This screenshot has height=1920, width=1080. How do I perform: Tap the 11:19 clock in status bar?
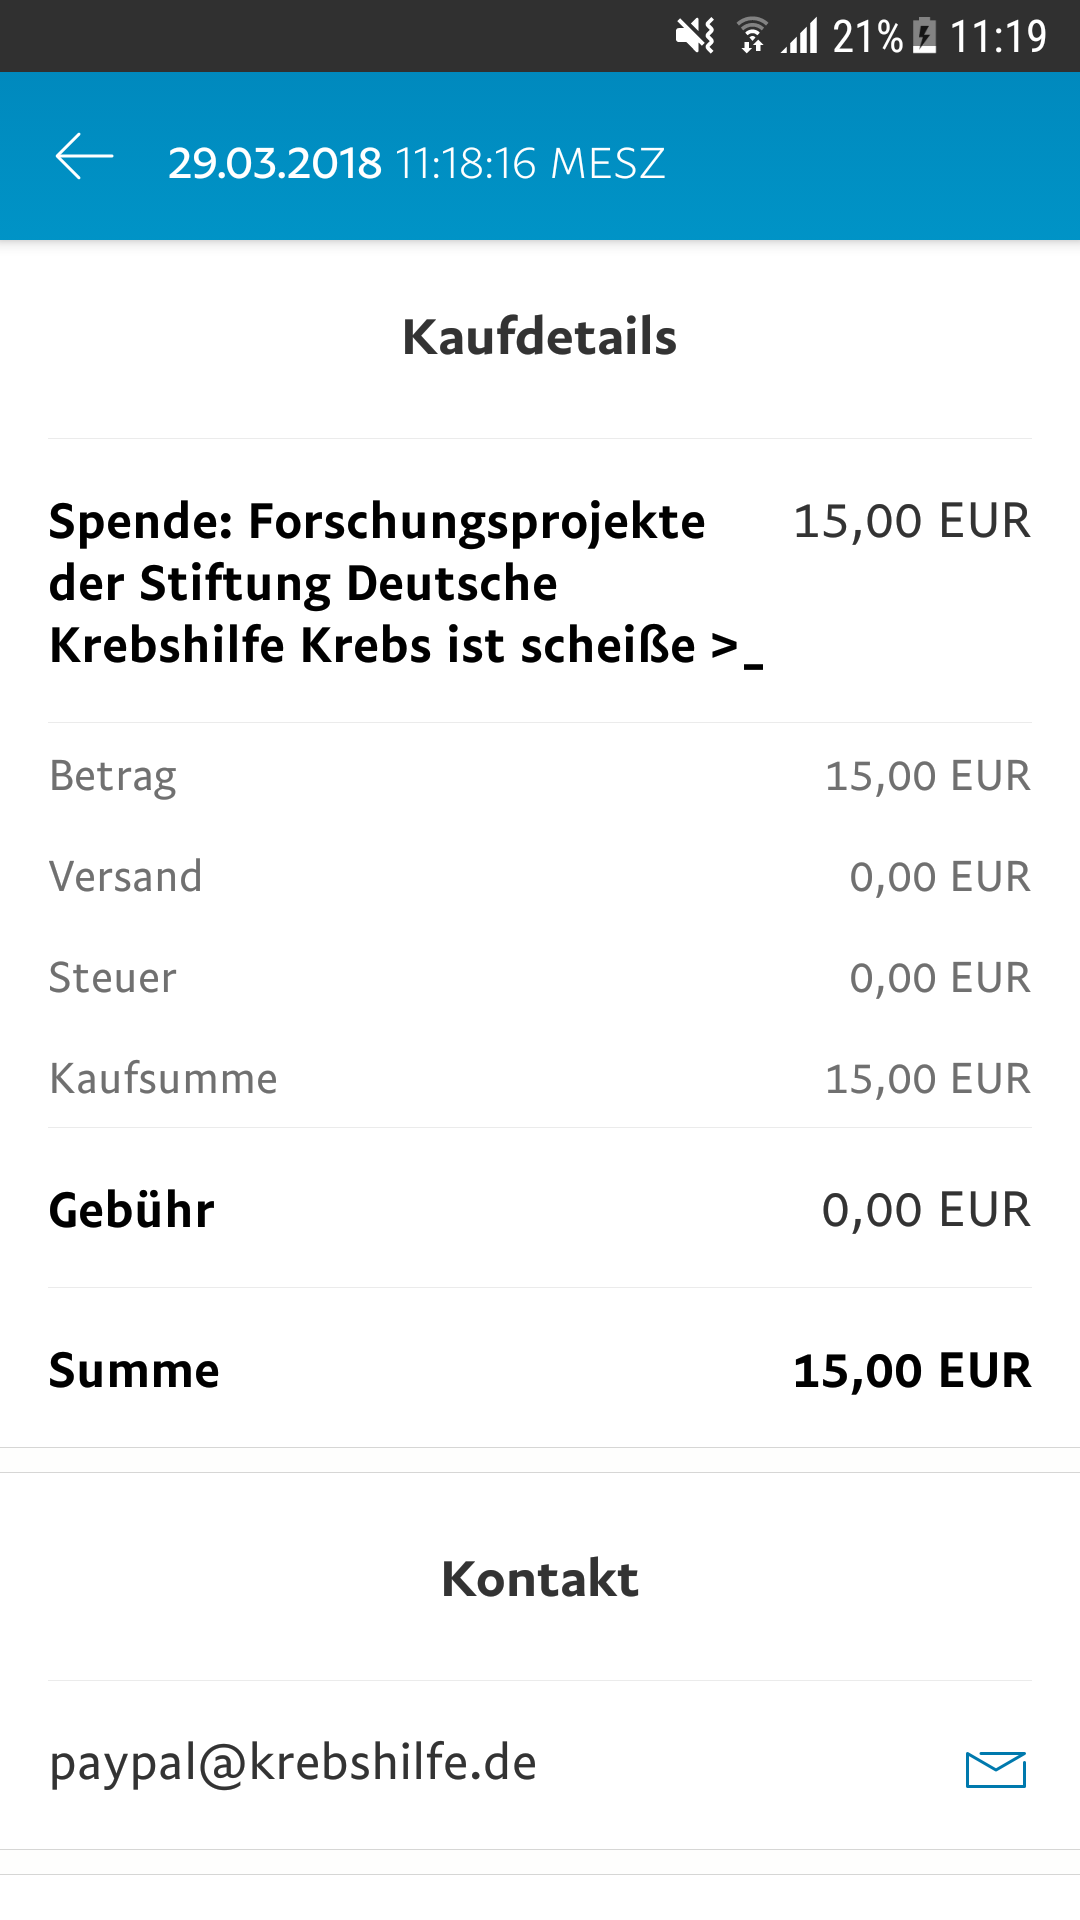(998, 37)
